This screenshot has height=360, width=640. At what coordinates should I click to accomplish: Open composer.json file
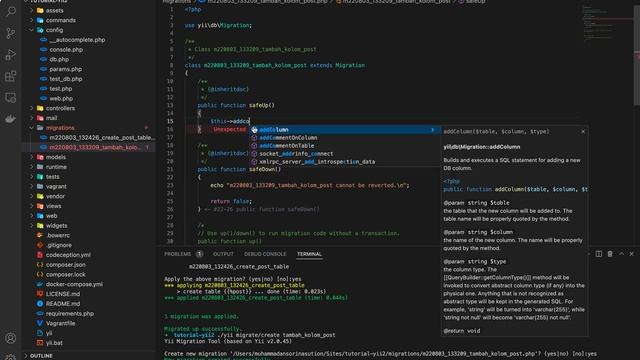(x=66, y=264)
